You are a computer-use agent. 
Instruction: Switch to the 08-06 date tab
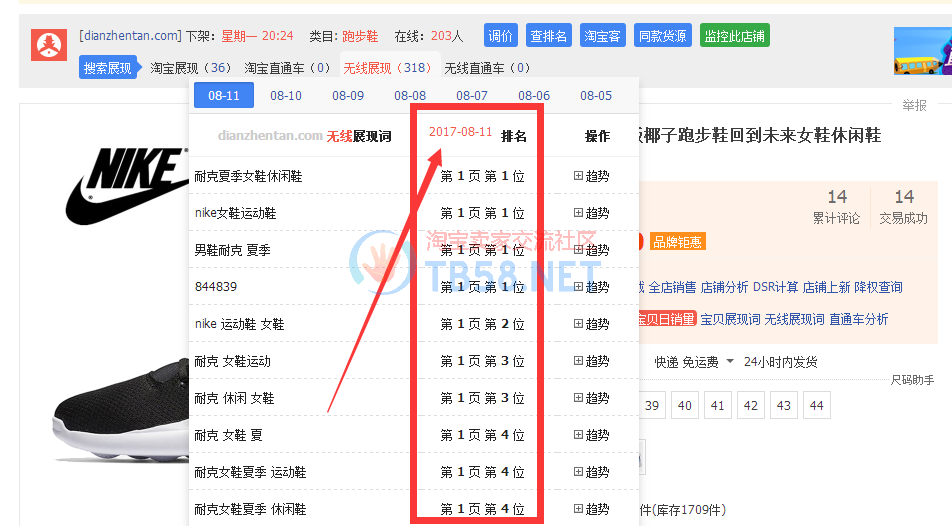pos(534,95)
